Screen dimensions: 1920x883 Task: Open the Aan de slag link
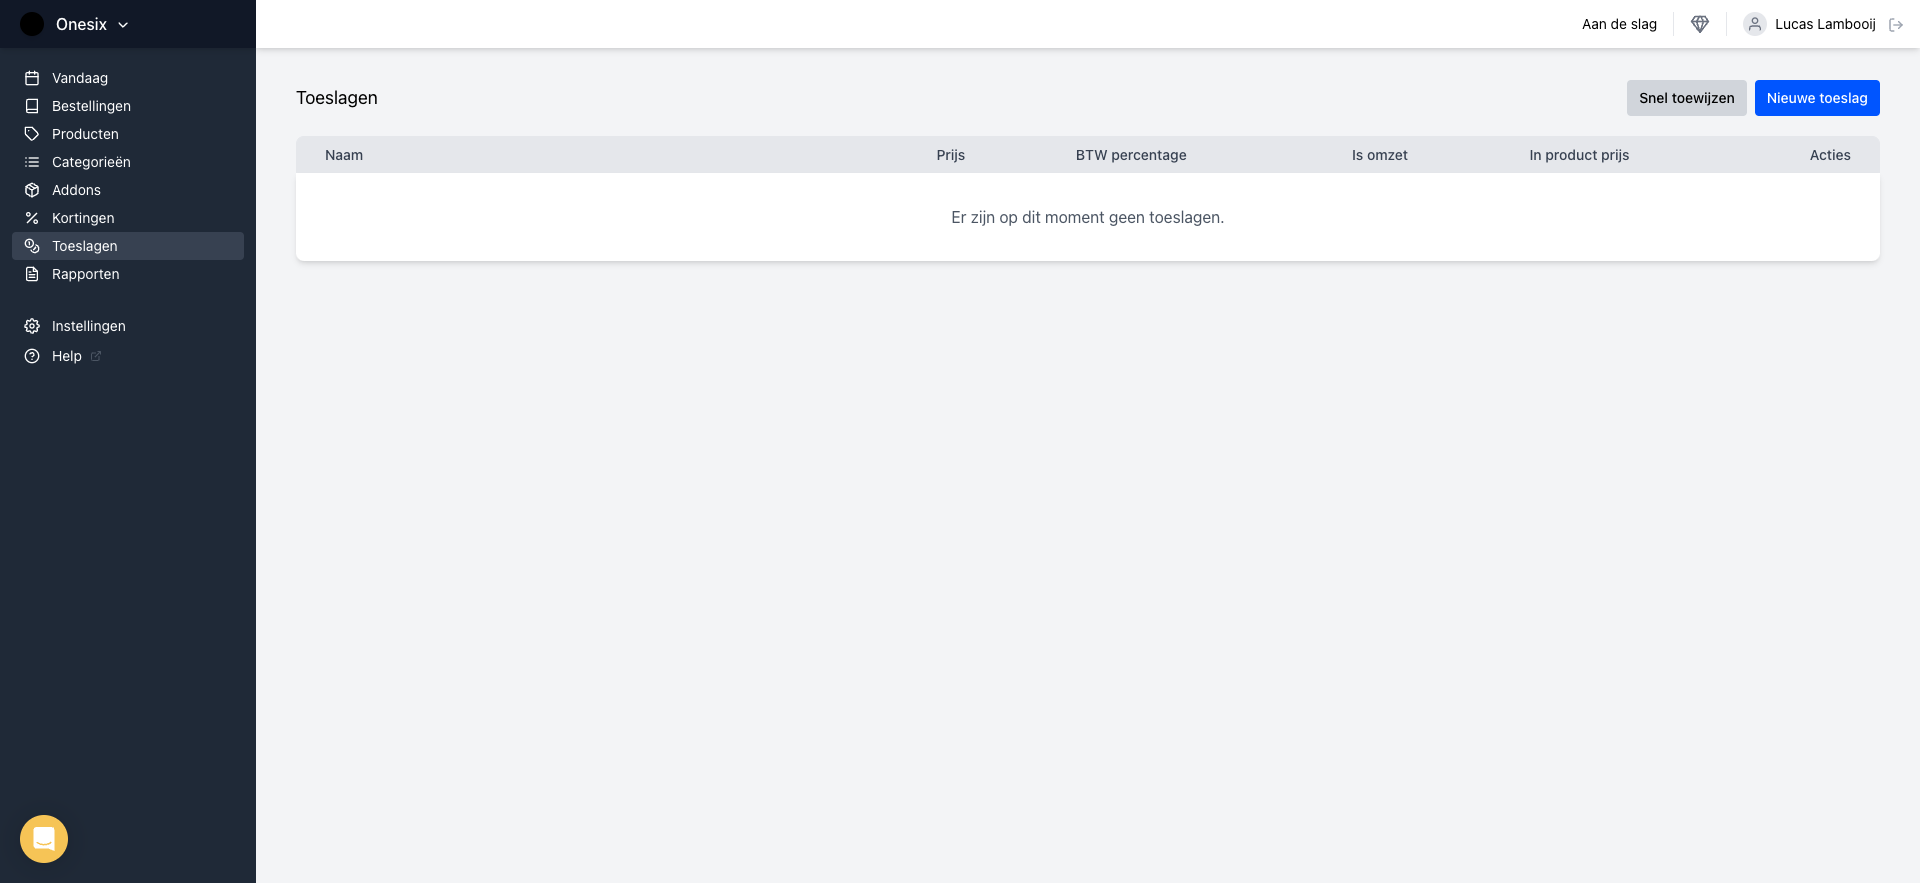[1619, 24]
